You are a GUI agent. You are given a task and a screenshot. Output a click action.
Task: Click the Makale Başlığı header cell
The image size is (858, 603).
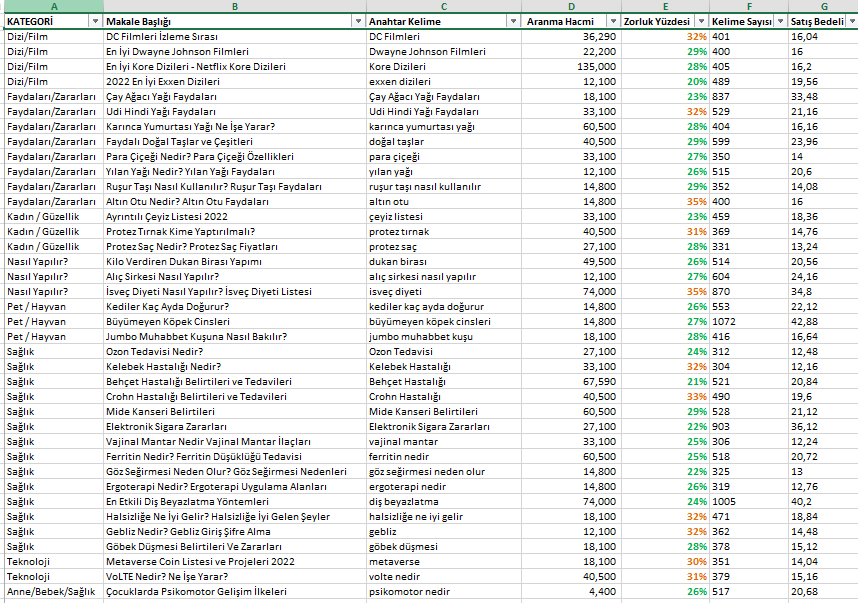235,21
